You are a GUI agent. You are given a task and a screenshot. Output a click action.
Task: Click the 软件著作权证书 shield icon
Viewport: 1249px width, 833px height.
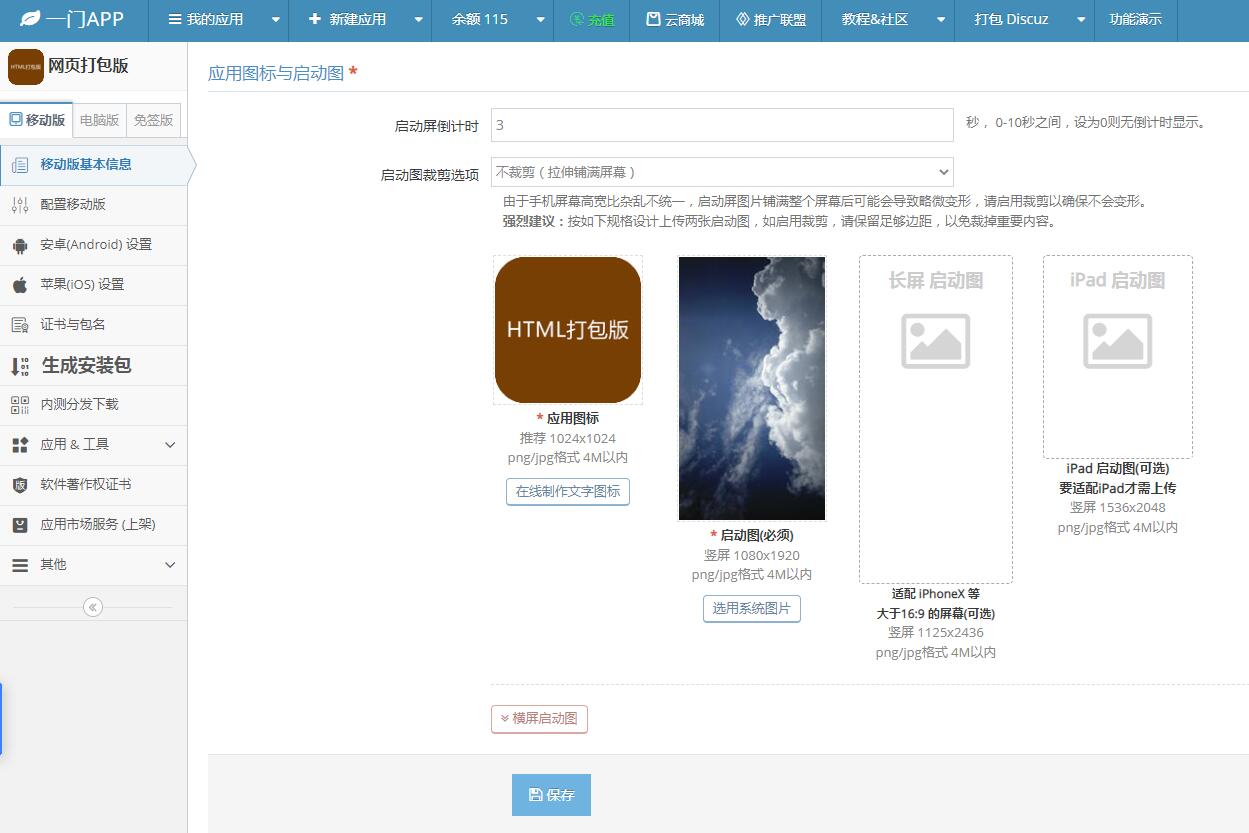click(20, 485)
